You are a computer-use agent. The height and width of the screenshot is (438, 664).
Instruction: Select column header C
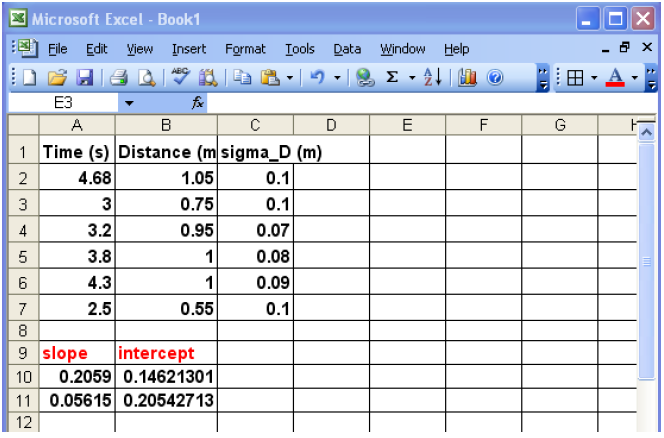click(x=256, y=125)
